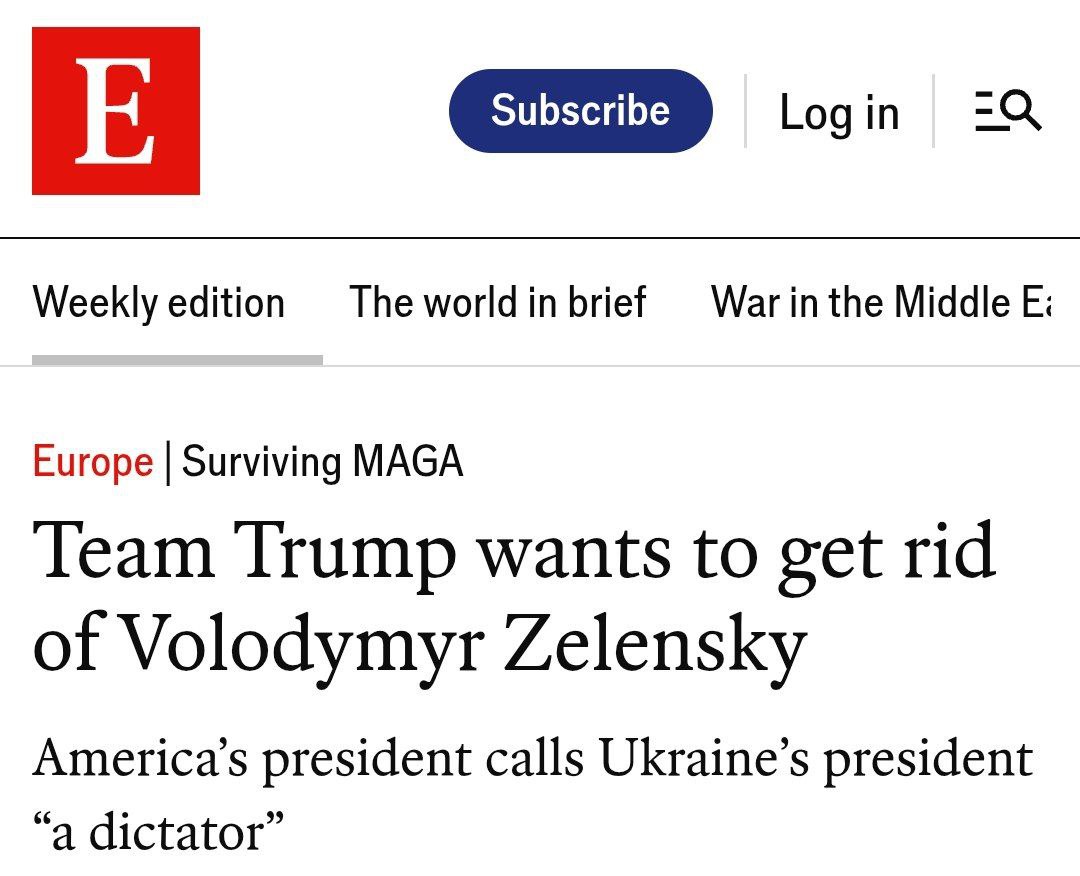
Task: Go to War in the Middle East tab
Action: (880, 303)
